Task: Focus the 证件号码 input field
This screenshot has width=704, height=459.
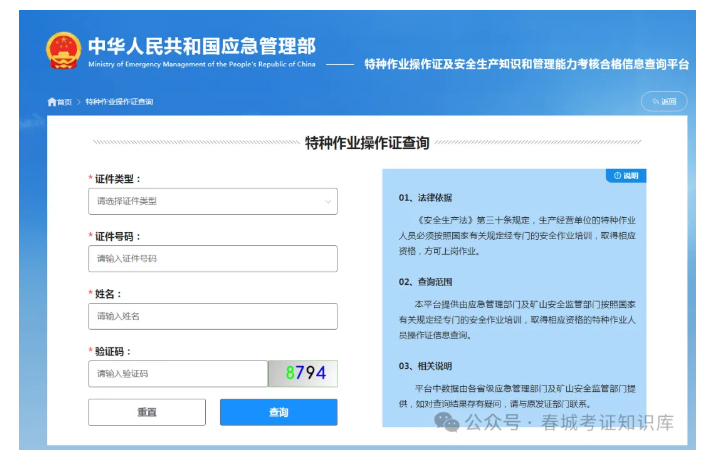Action: pyautogui.click(x=212, y=258)
